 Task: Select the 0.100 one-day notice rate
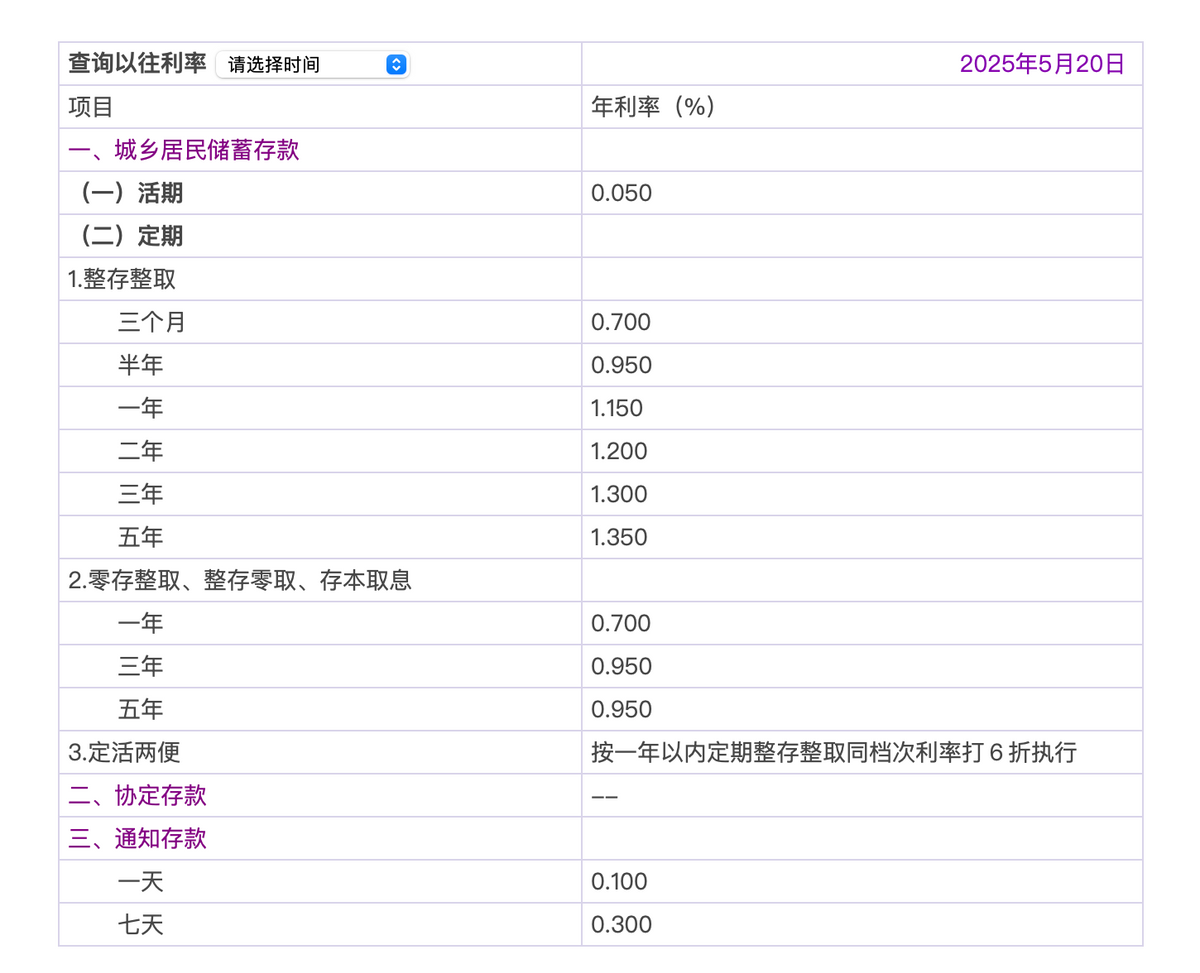point(619,882)
